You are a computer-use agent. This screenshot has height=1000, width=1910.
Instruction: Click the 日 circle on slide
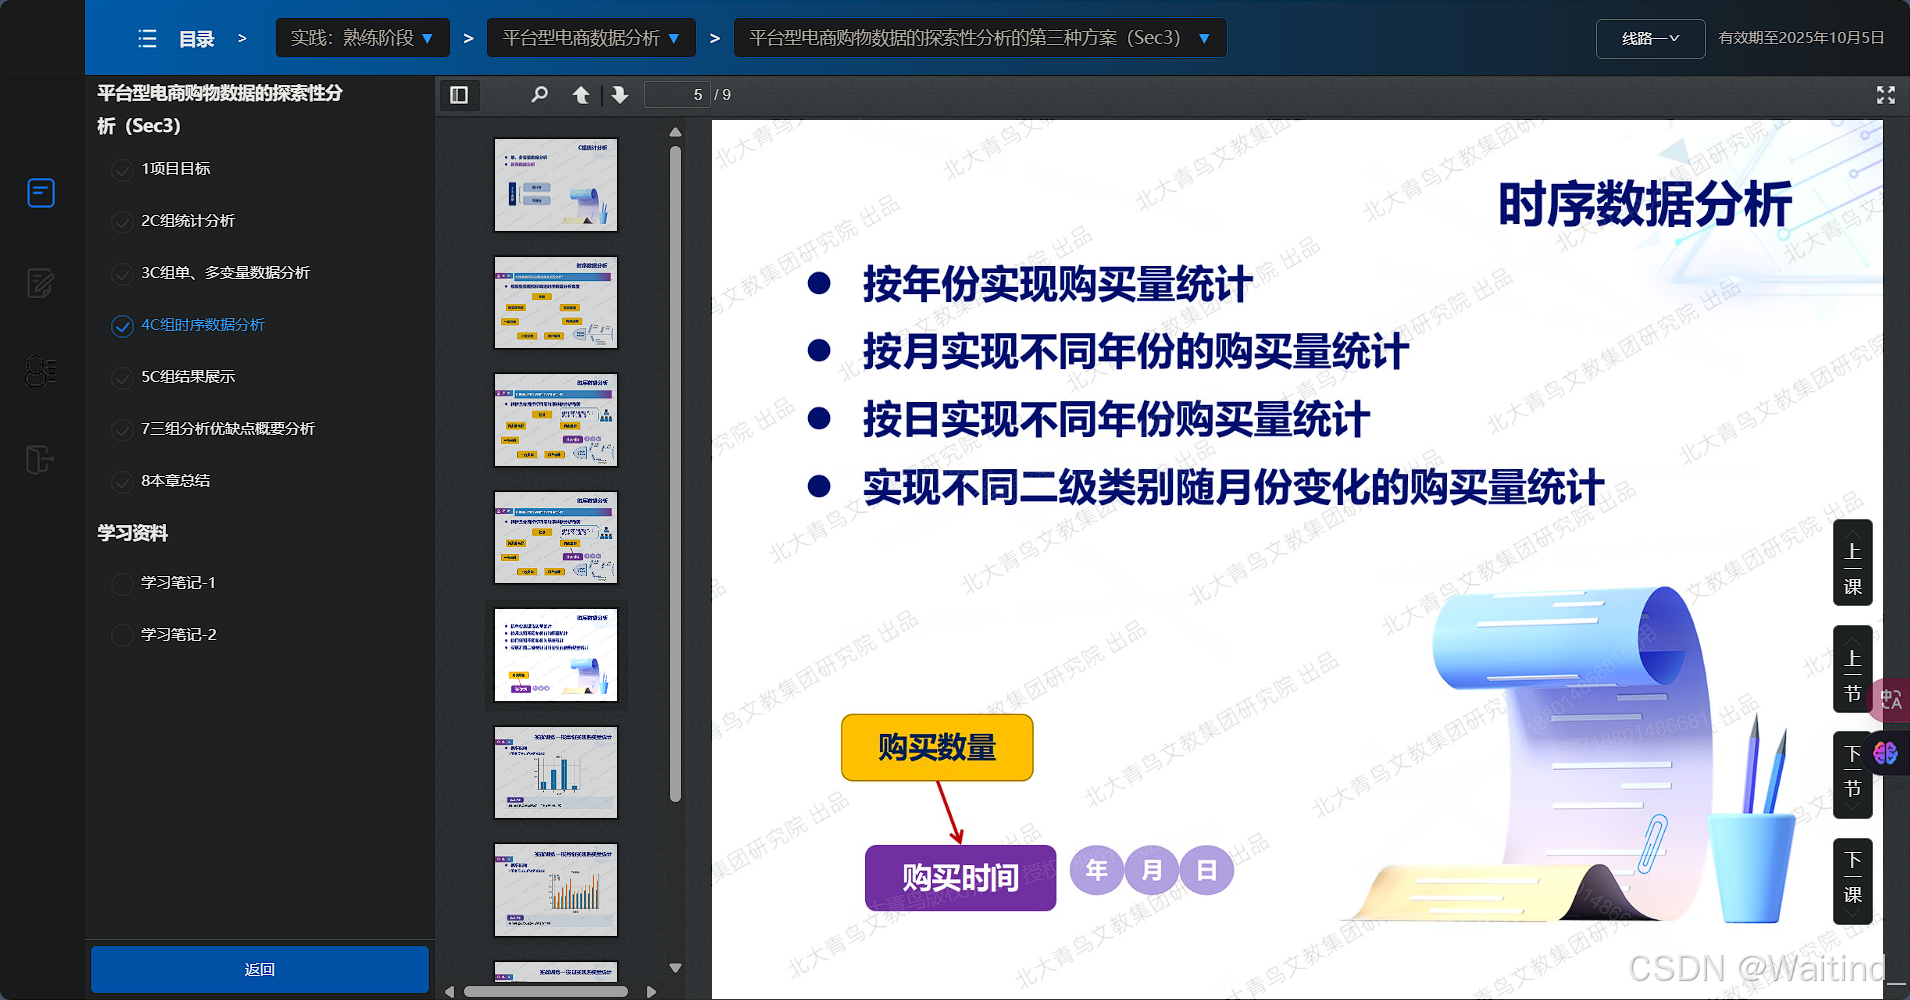pyautogui.click(x=1207, y=870)
